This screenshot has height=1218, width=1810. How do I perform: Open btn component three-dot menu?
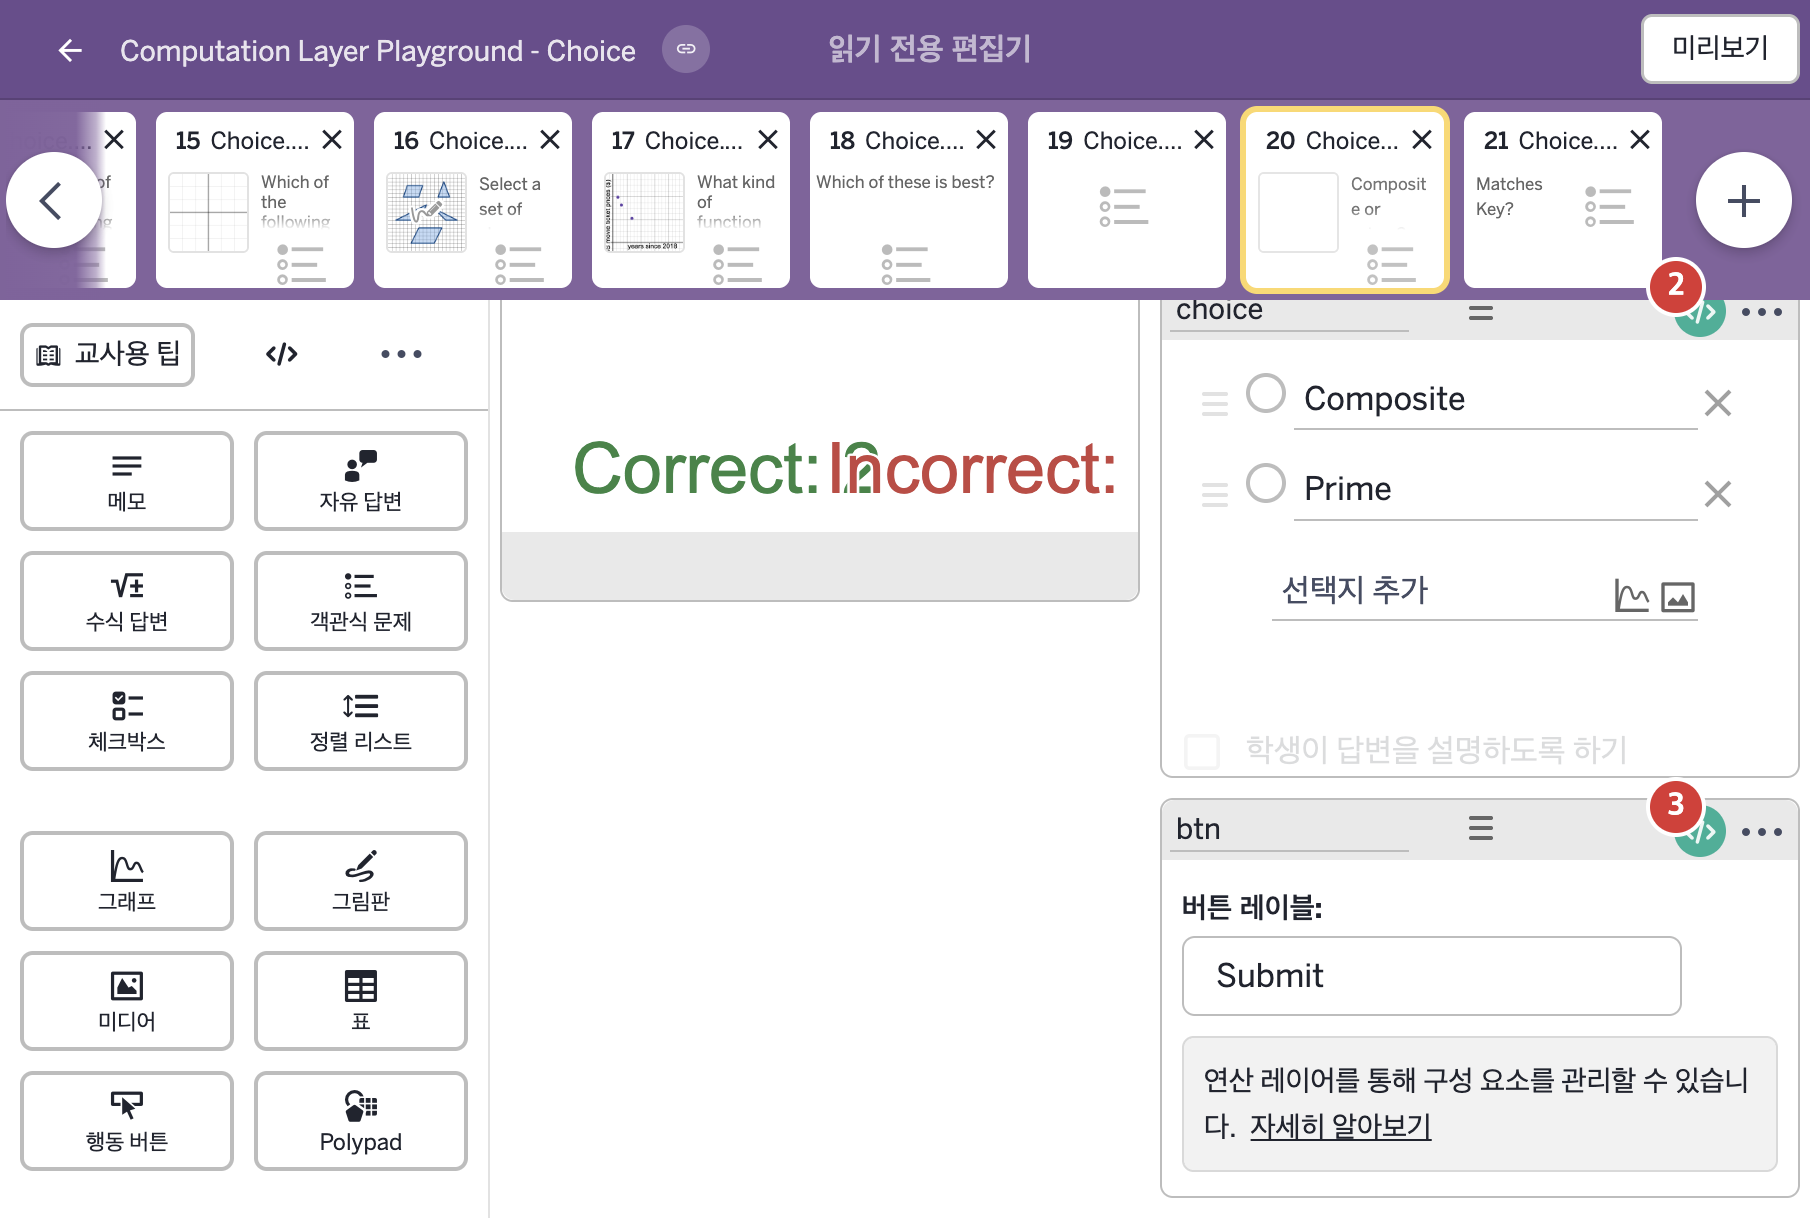pyautogui.click(x=1761, y=832)
